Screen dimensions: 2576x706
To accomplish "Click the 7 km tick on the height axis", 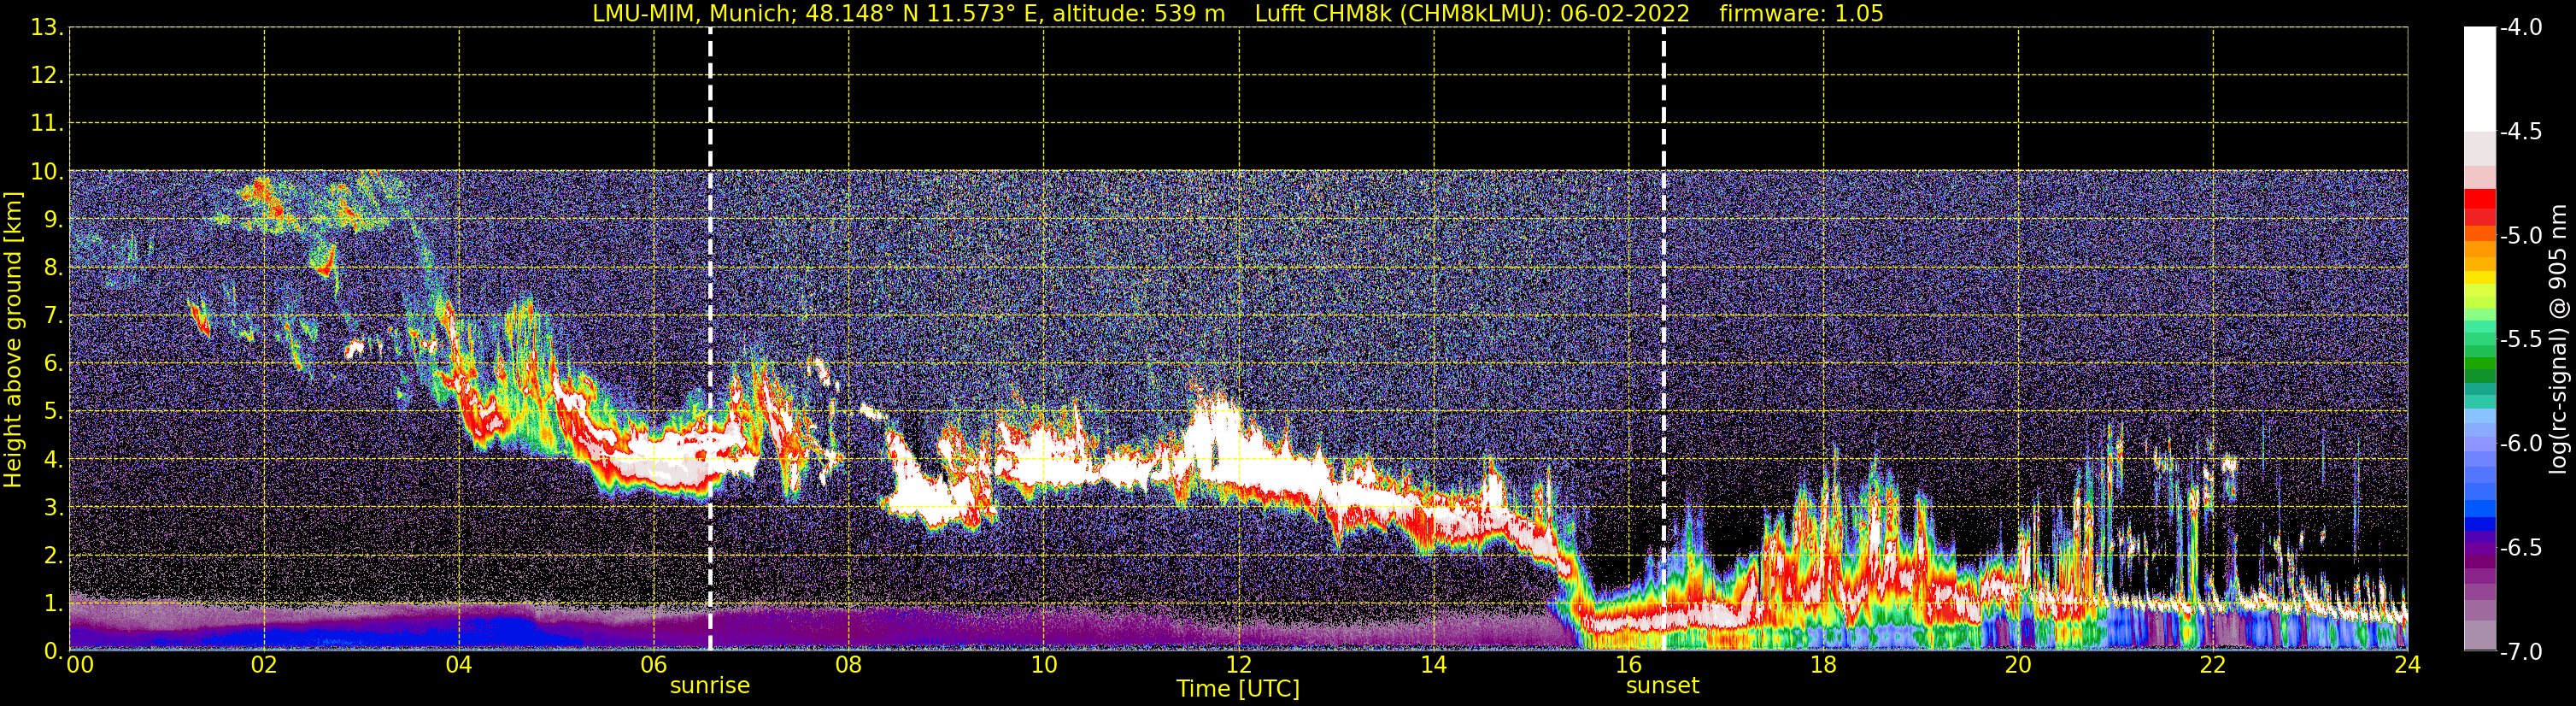I will click(x=52, y=316).
